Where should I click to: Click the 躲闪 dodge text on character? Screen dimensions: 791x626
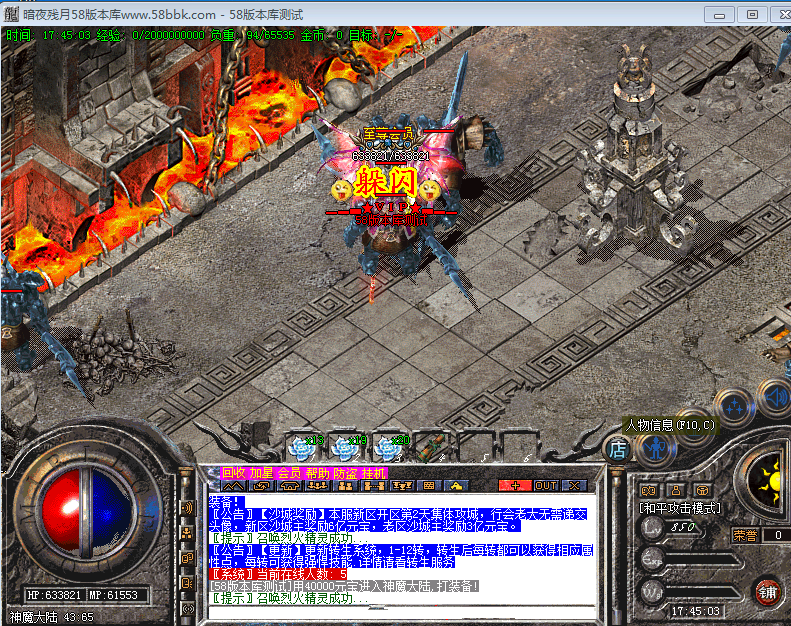click(386, 183)
